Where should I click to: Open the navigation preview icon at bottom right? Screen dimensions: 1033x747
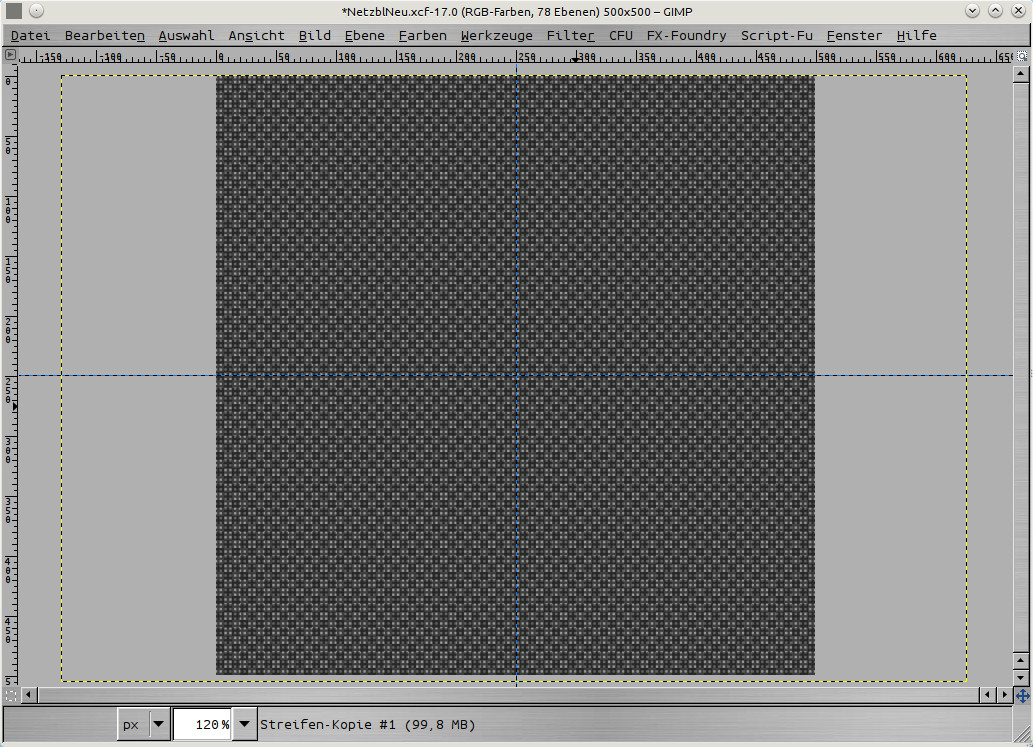tap(1021, 694)
